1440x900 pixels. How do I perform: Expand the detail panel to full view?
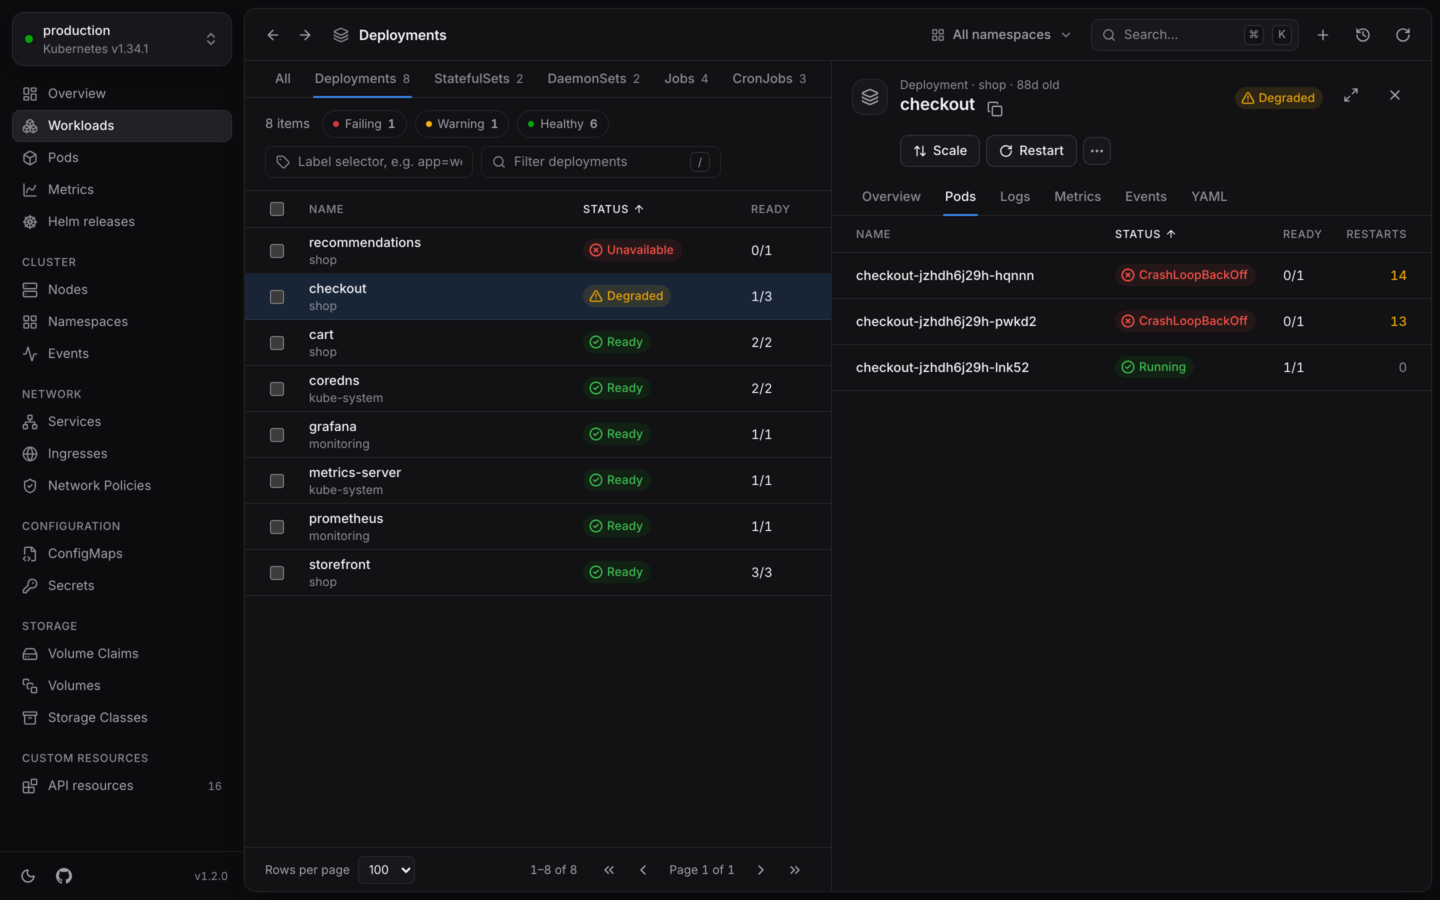(x=1351, y=95)
